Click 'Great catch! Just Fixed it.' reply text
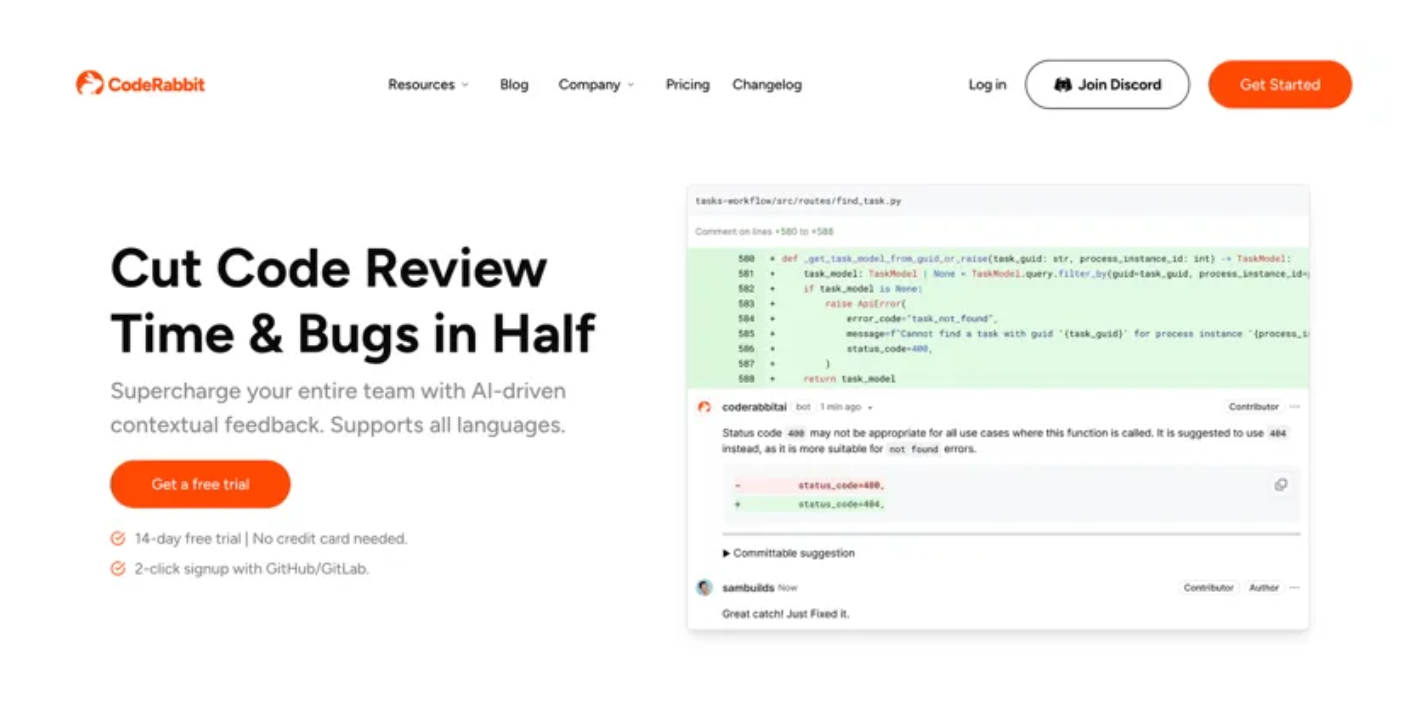The height and width of the screenshot is (724, 1422). tap(785, 613)
